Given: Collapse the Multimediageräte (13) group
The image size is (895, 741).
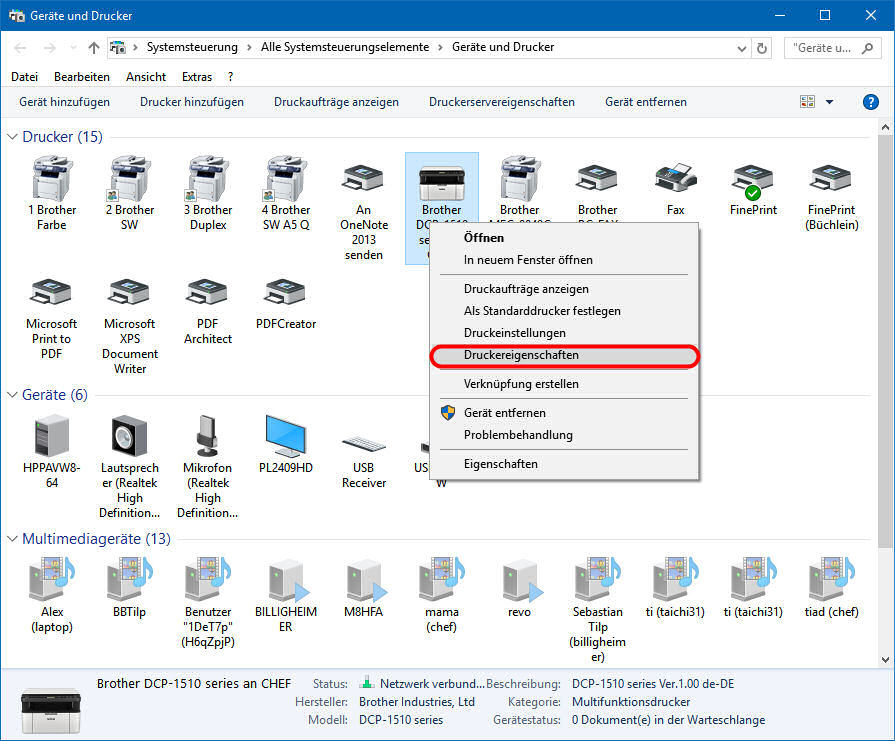Looking at the screenshot, I should coord(13,539).
